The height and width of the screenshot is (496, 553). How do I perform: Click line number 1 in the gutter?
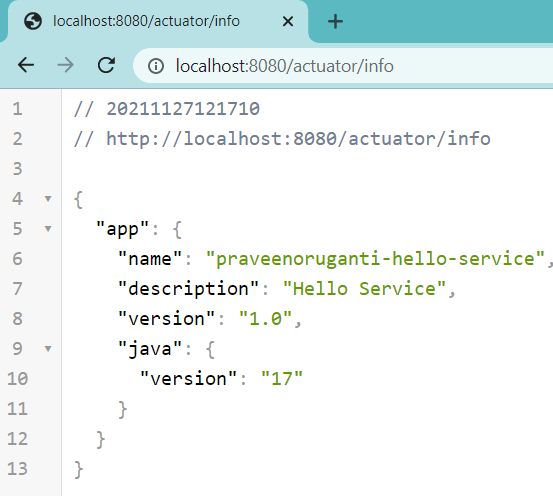pos(17,109)
